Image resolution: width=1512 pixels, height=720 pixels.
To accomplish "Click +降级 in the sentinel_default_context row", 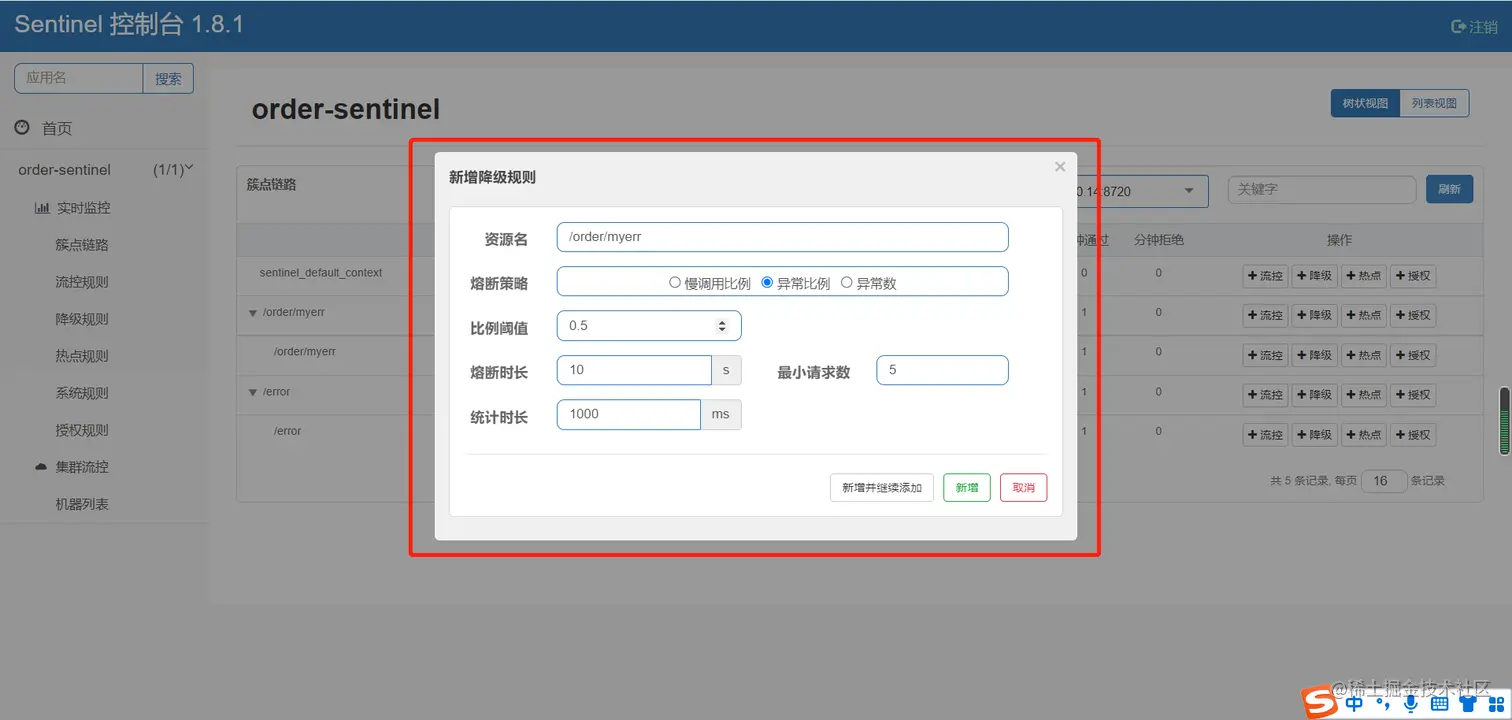I will (x=1314, y=275).
